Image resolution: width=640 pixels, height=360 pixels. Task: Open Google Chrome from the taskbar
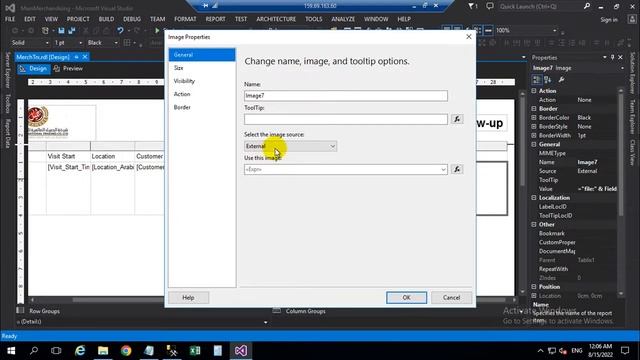pyautogui.click(x=126, y=351)
